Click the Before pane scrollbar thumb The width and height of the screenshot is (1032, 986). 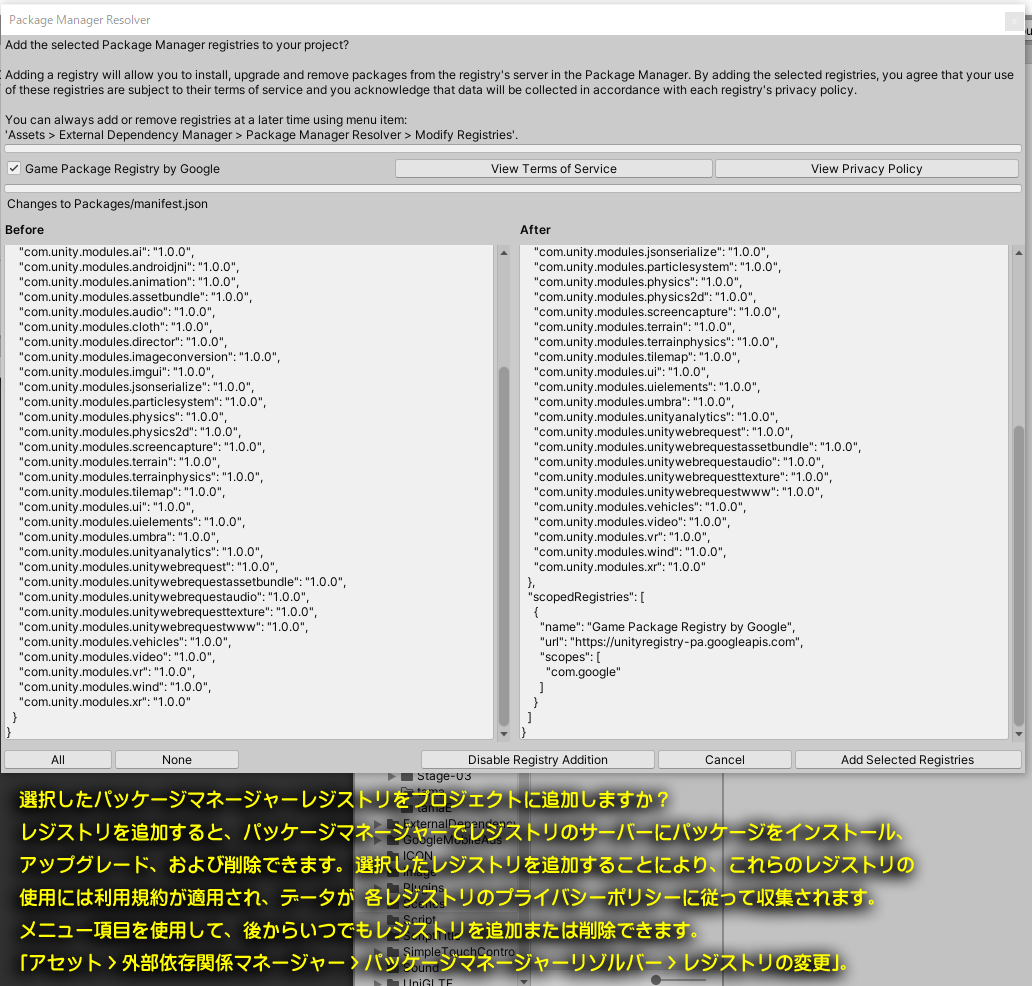[x=504, y=546]
